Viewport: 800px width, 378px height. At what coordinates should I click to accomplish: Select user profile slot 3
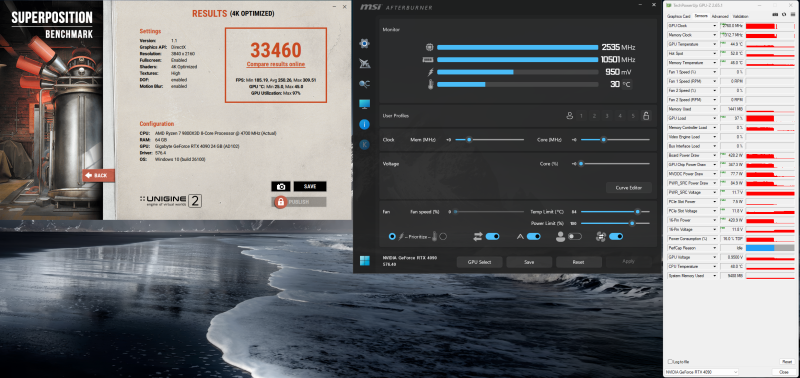(x=607, y=116)
